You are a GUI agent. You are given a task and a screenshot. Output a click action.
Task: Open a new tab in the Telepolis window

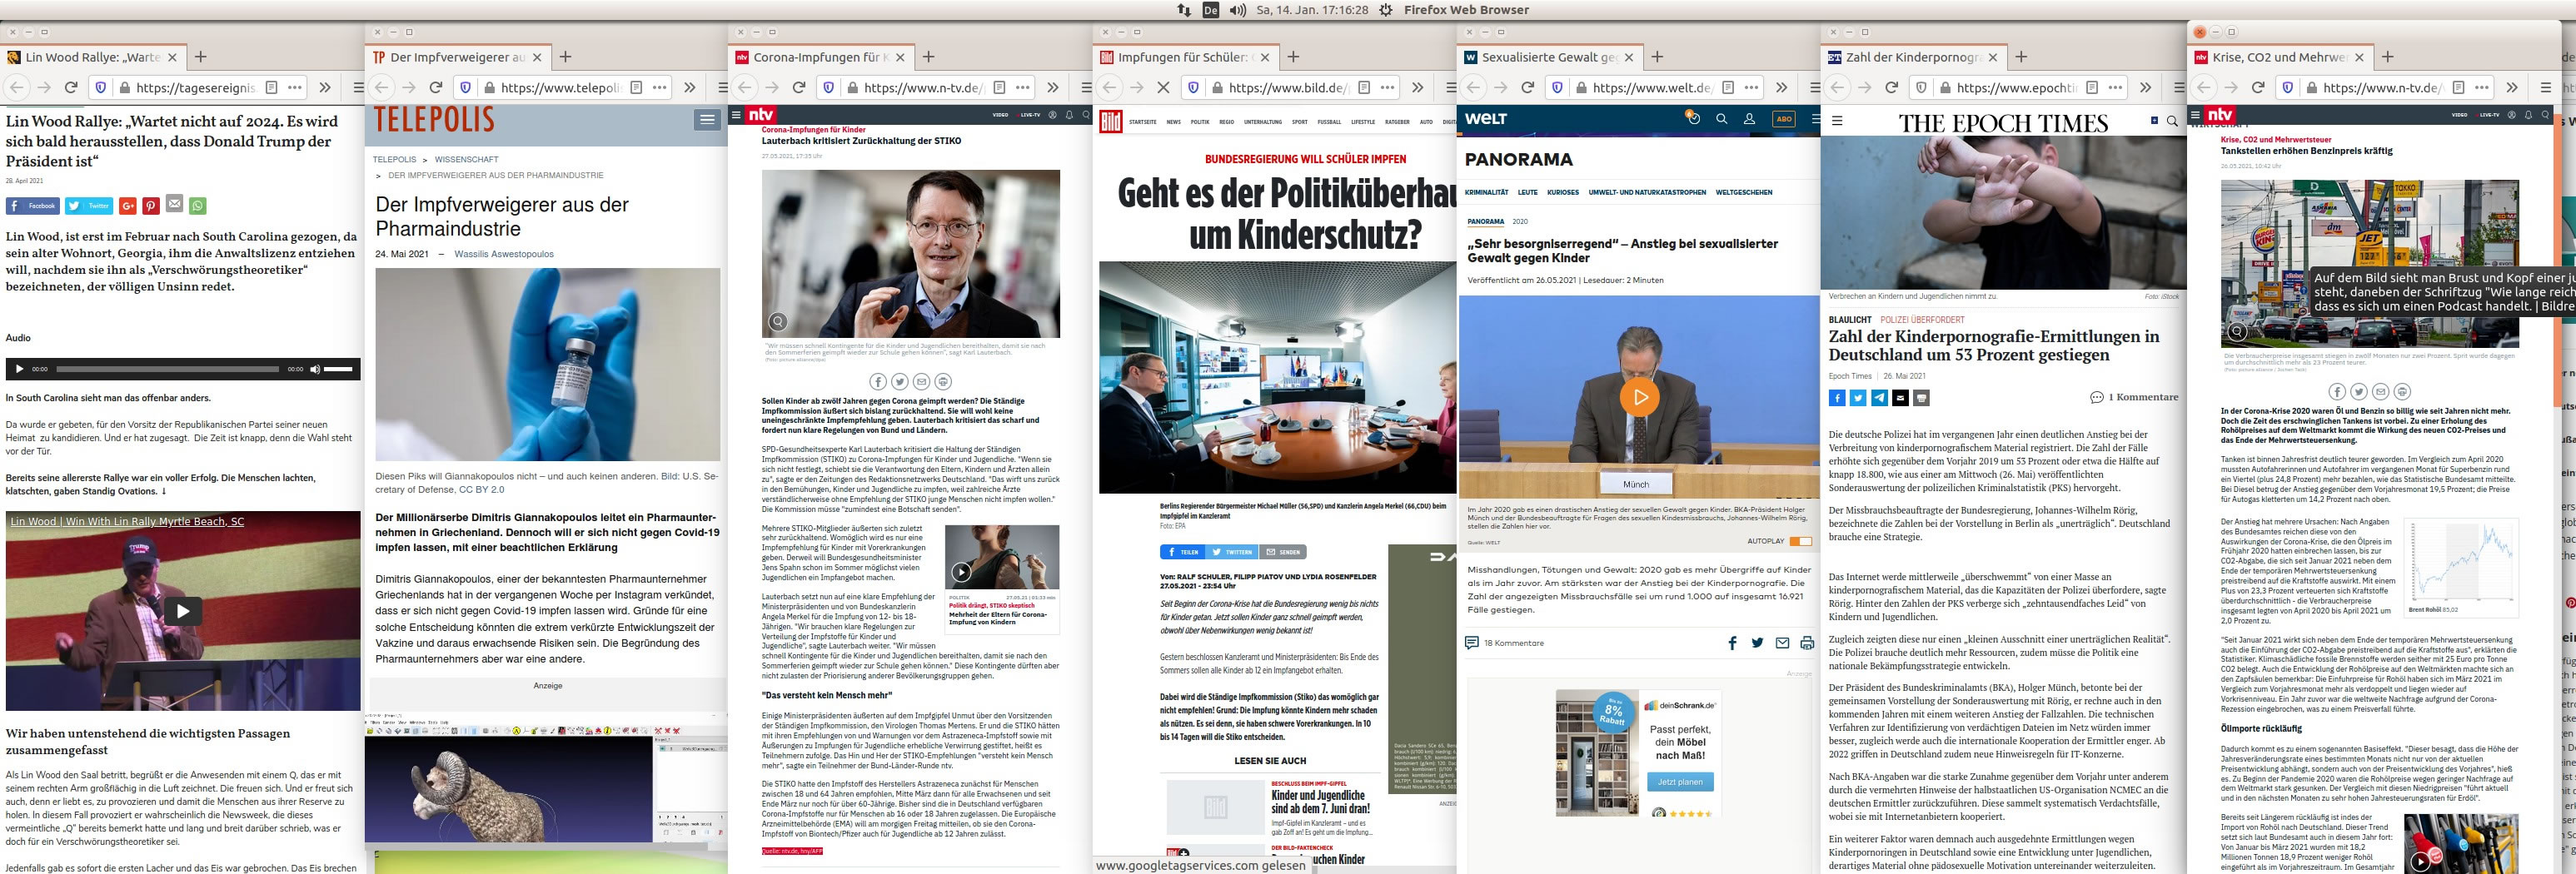click(x=565, y=57)
